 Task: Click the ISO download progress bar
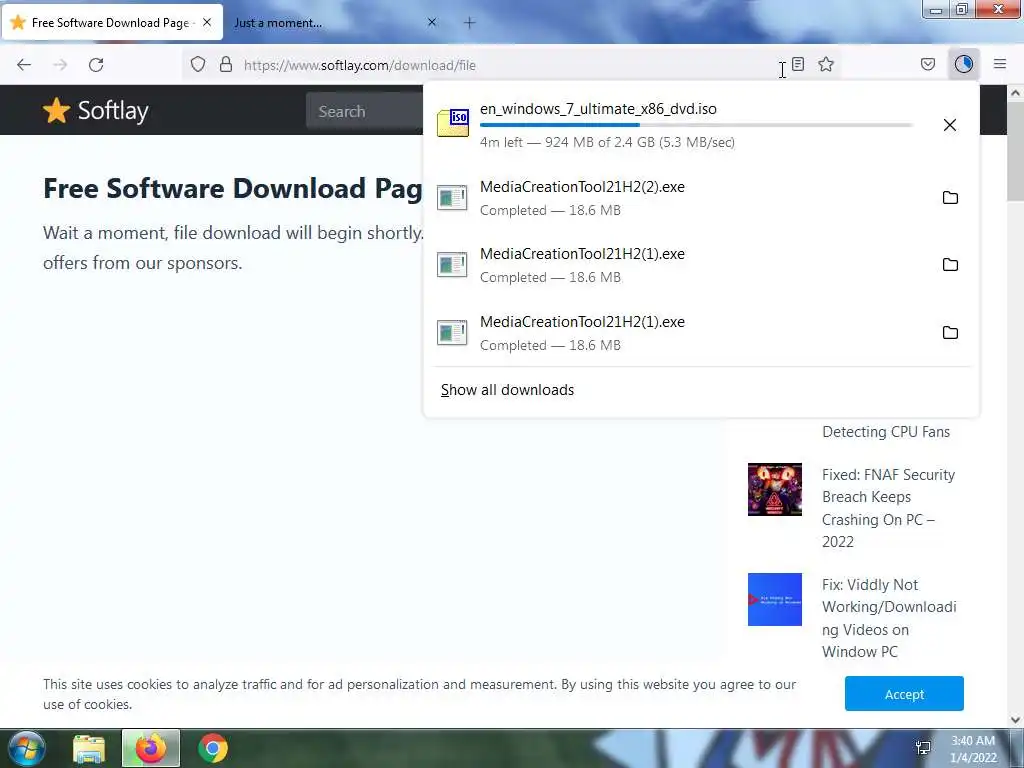pyautogui.click(x=696, y=125)
